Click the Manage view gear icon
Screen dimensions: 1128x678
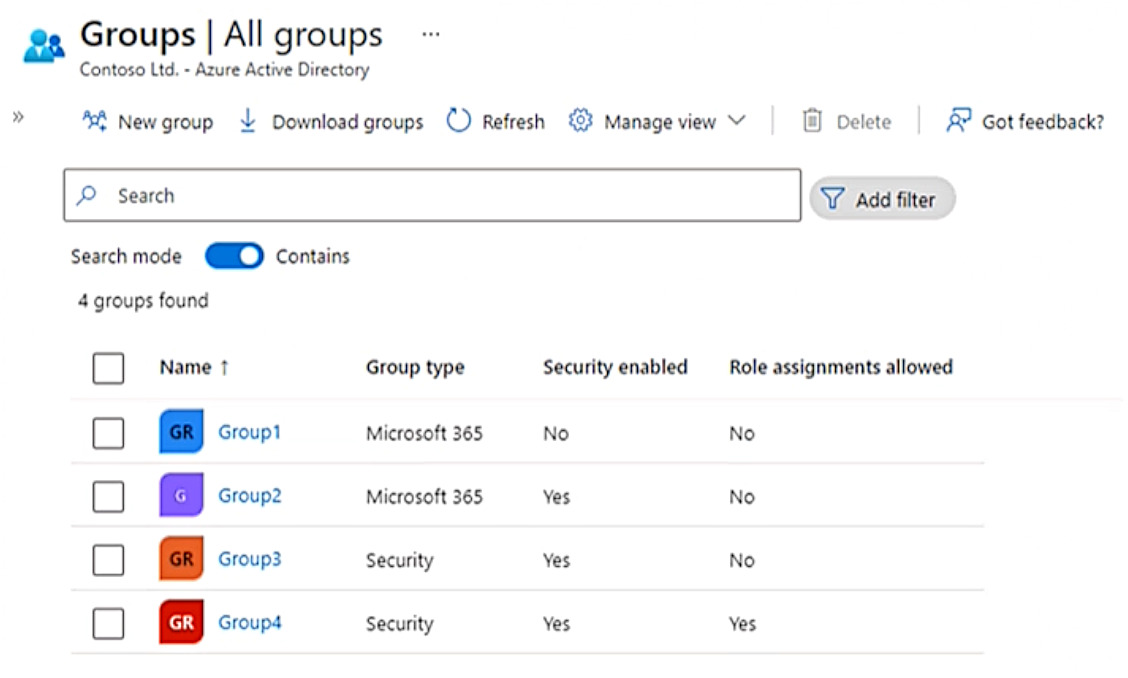(580, 121)
